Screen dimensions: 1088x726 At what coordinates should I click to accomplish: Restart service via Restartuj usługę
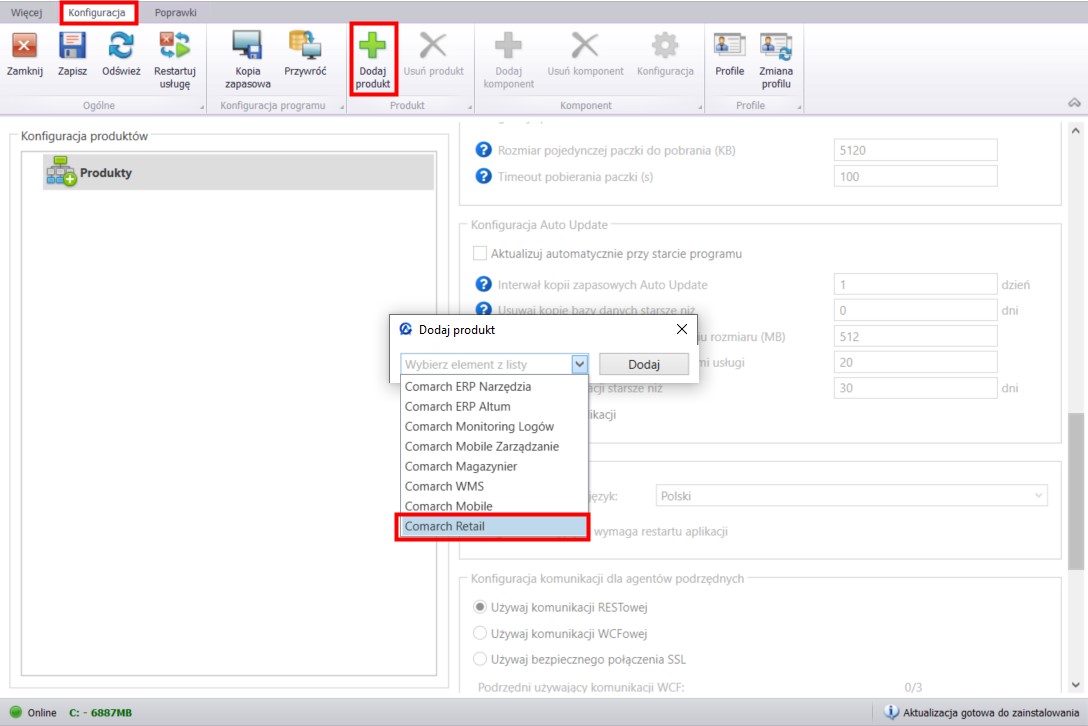[175, 47]
